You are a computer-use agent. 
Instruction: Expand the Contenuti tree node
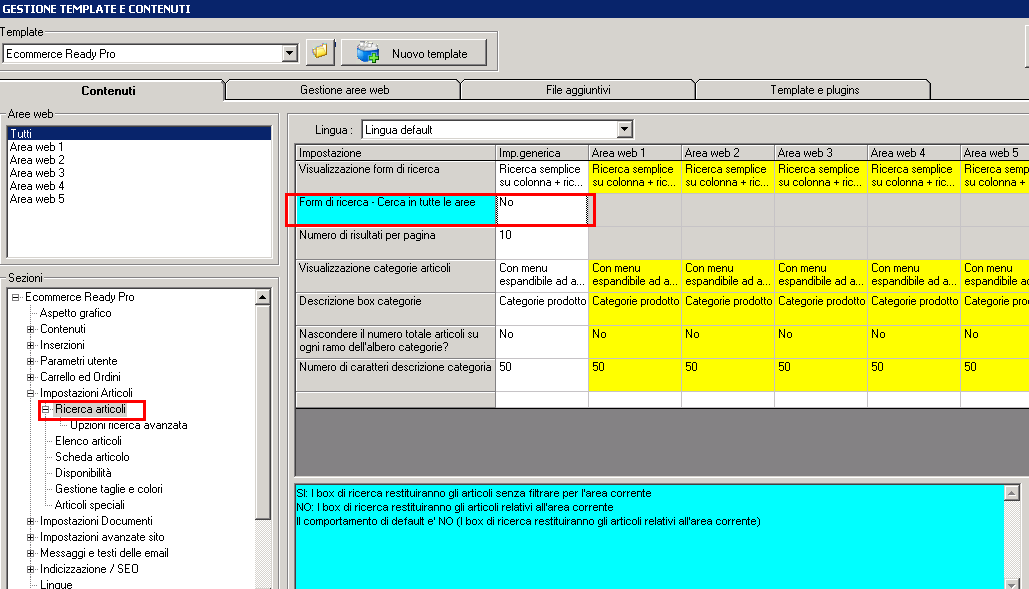(30, 329)
